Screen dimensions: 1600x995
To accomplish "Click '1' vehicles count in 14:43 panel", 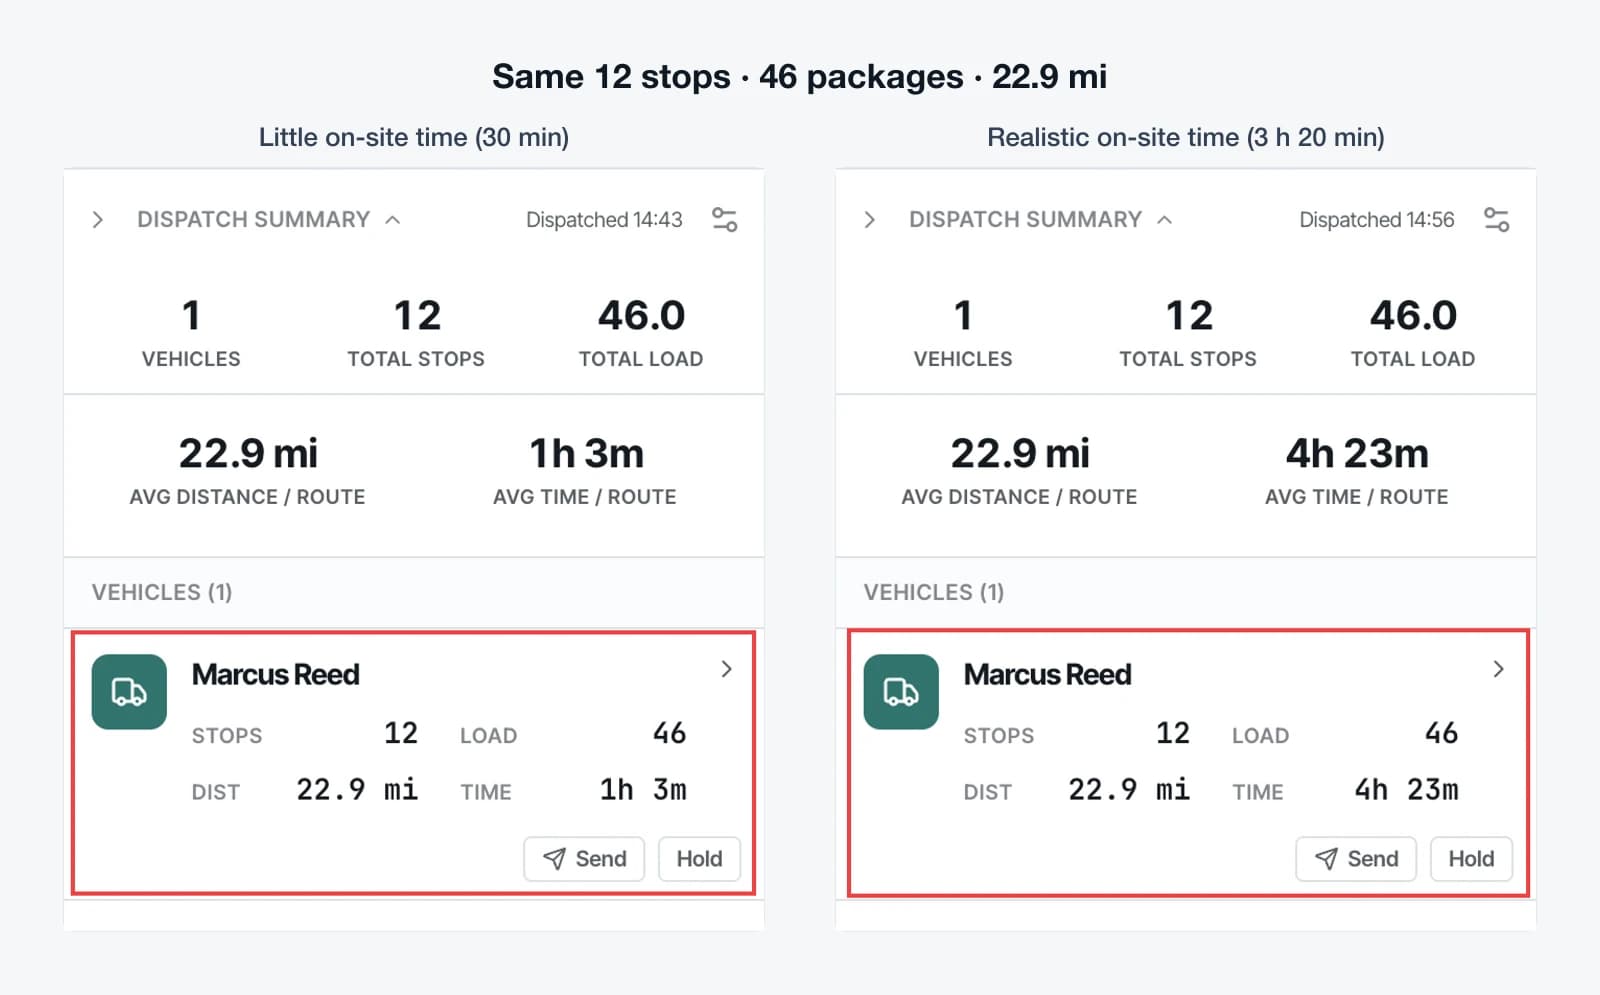I will pyautogui.click(x=191, y=316).
